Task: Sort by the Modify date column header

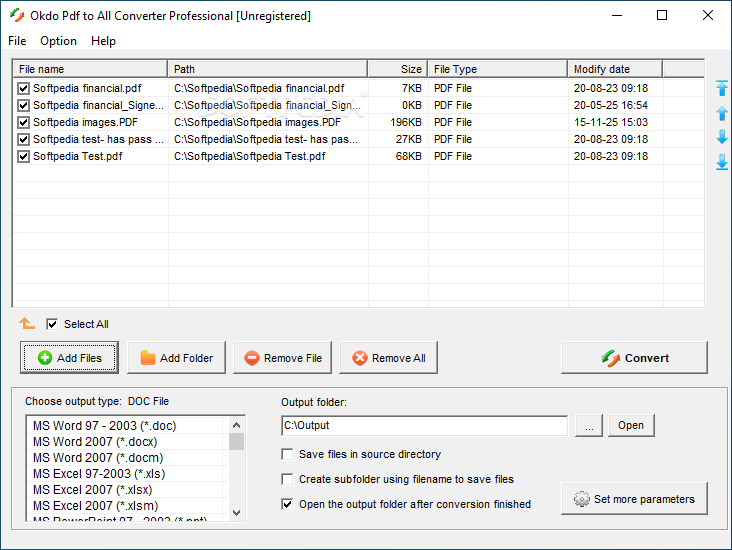Action: (x=615, y=69)
